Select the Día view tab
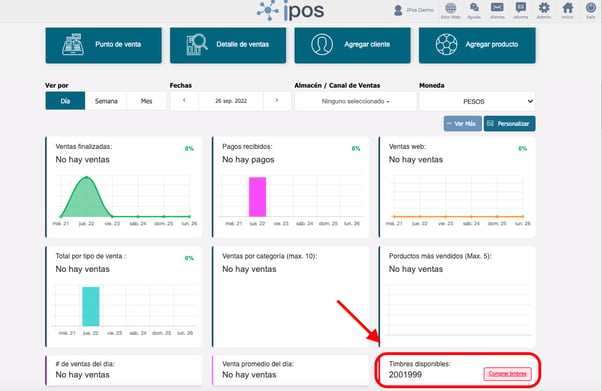This screenshot has width=602, height=391. click(65, 101)
